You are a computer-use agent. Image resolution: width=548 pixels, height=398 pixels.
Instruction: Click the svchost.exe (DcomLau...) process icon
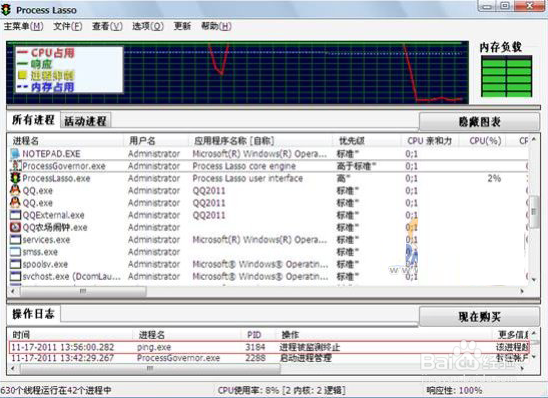pyautogui.click(x=15, y=276)
